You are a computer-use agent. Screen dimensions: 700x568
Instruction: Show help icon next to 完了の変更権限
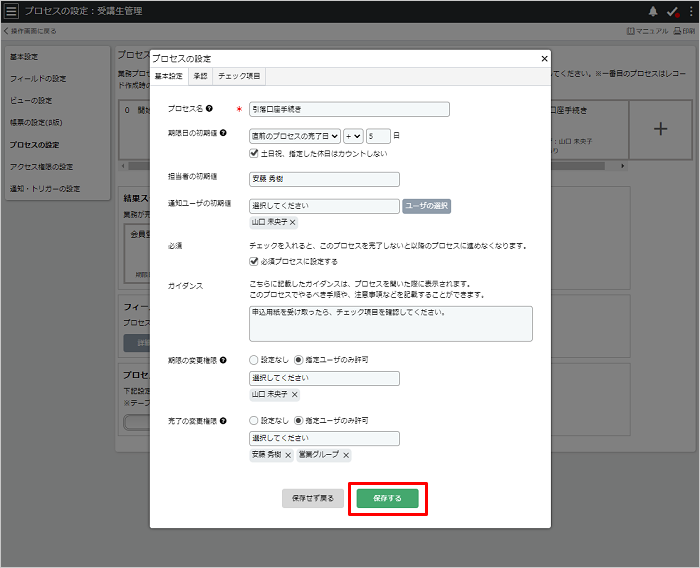tap(223, 421)
